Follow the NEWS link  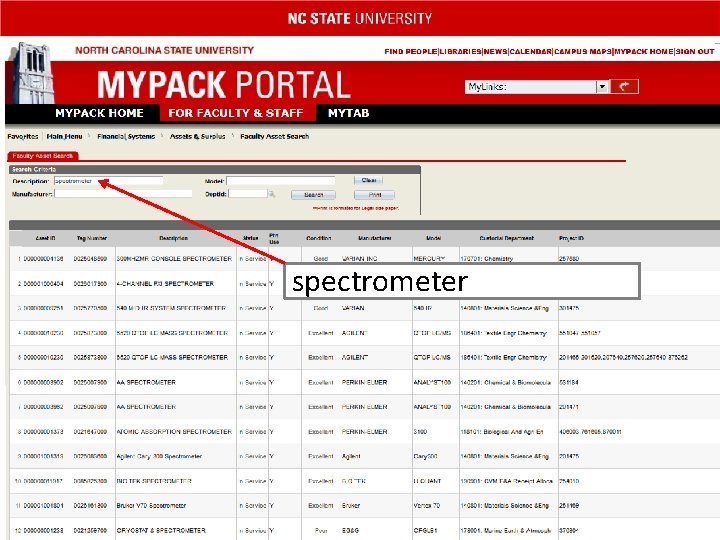click(x=495, y=51)
